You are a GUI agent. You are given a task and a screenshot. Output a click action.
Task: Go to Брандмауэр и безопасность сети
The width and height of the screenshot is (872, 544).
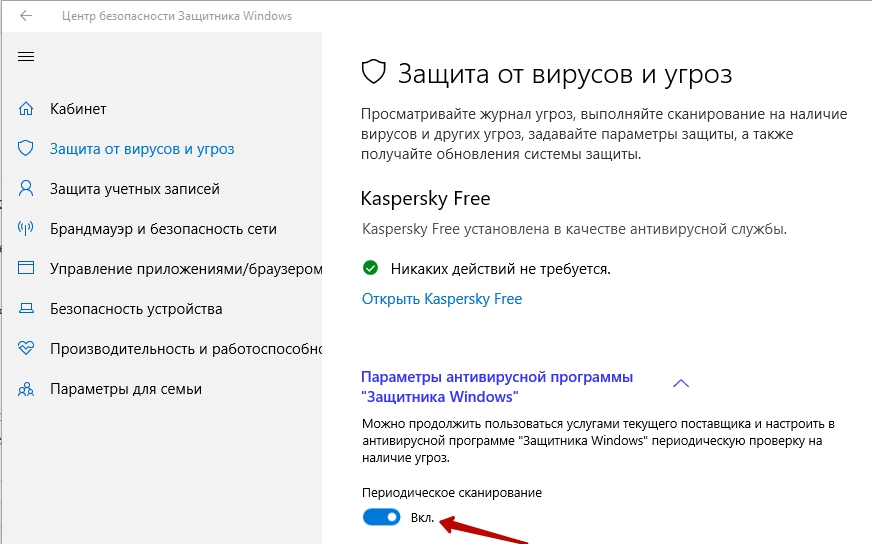click(x=163, y=229)
